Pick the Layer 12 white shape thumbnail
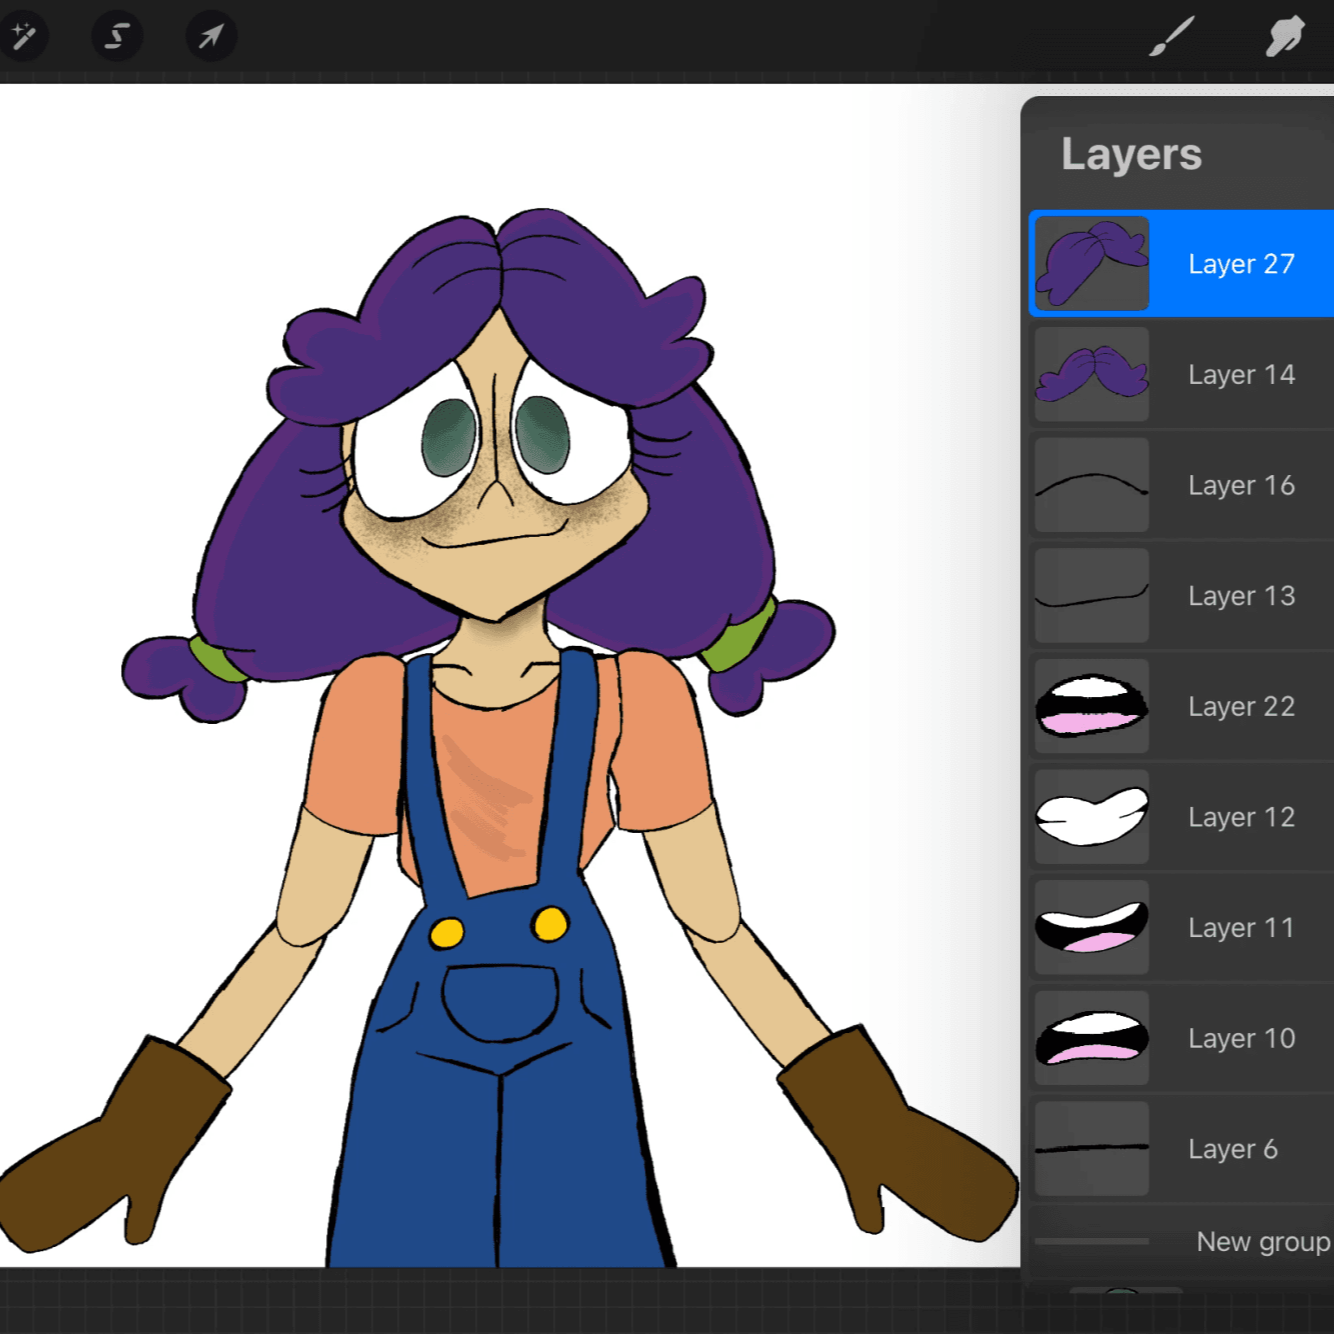The width and height of the screenshot is (1334, 1334). point(1092,817)
